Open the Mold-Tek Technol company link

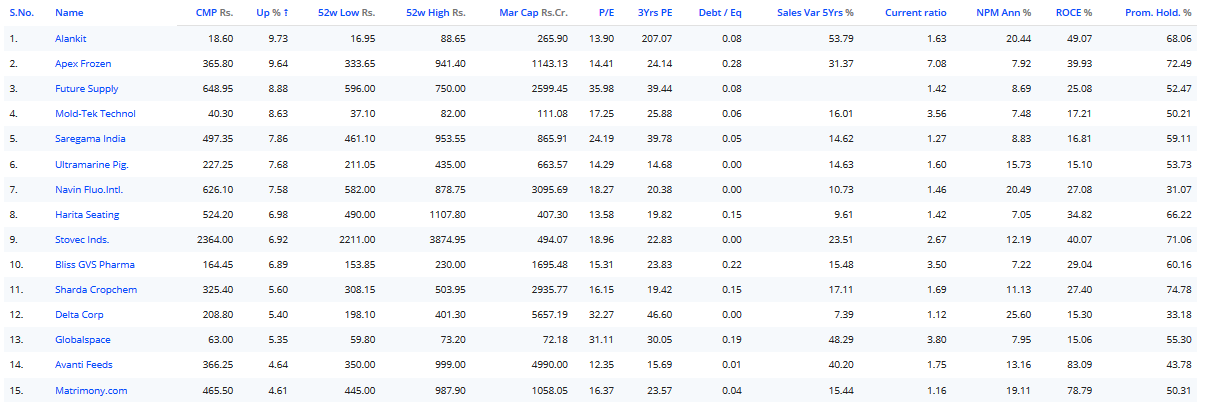point(95,114)
